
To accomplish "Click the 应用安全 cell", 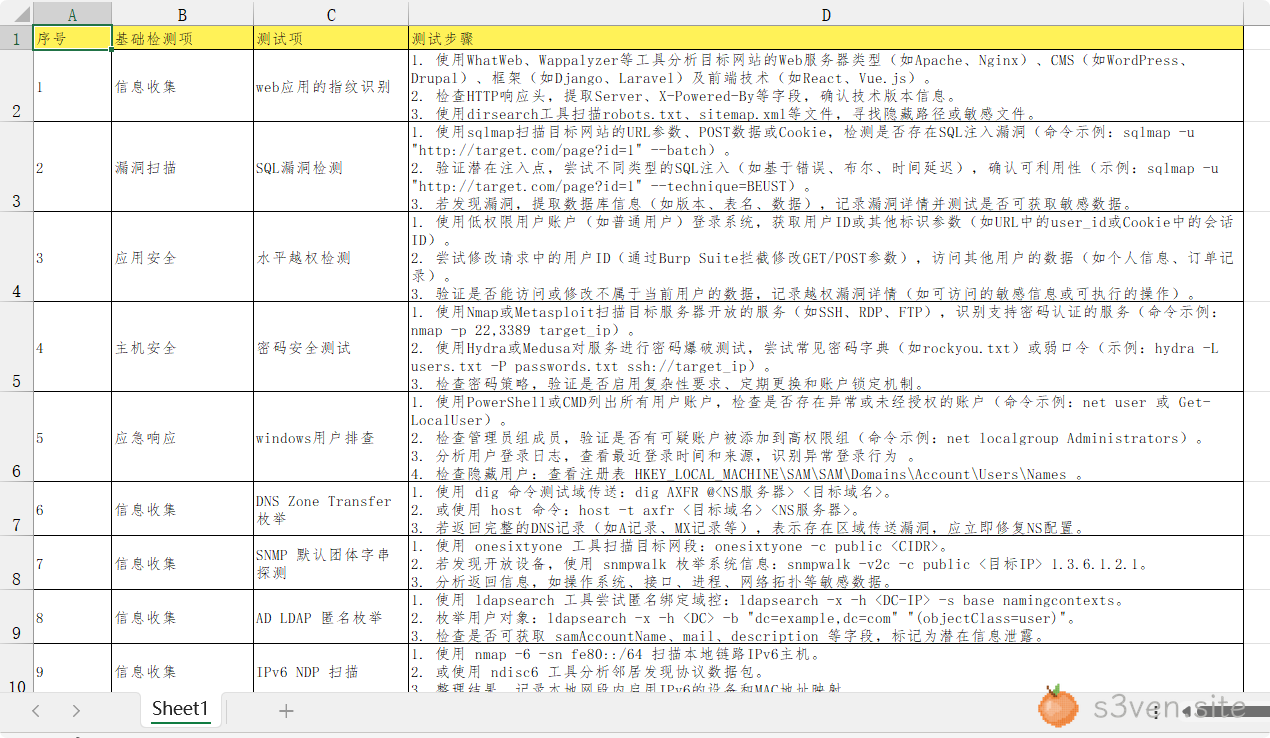I will point(183,257).
